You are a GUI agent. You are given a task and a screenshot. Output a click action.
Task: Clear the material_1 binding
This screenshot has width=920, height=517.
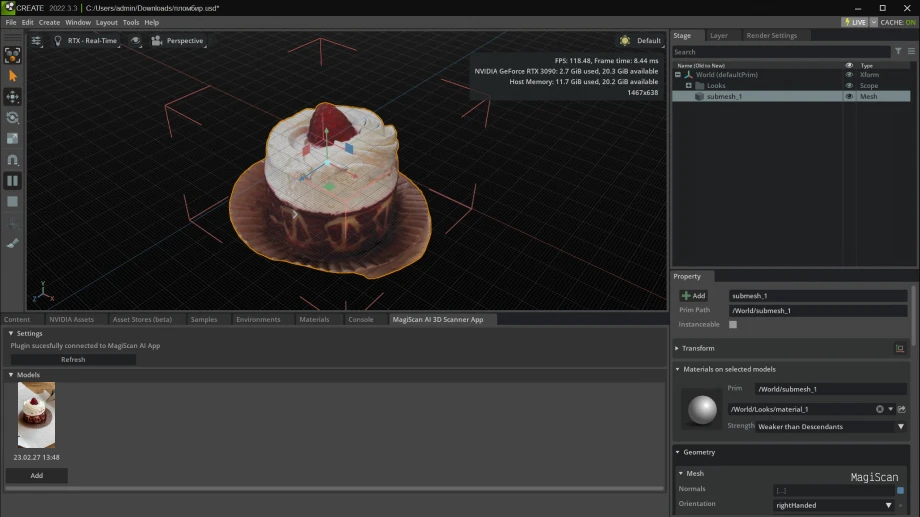pyautogui.click(x=880, y=409)
